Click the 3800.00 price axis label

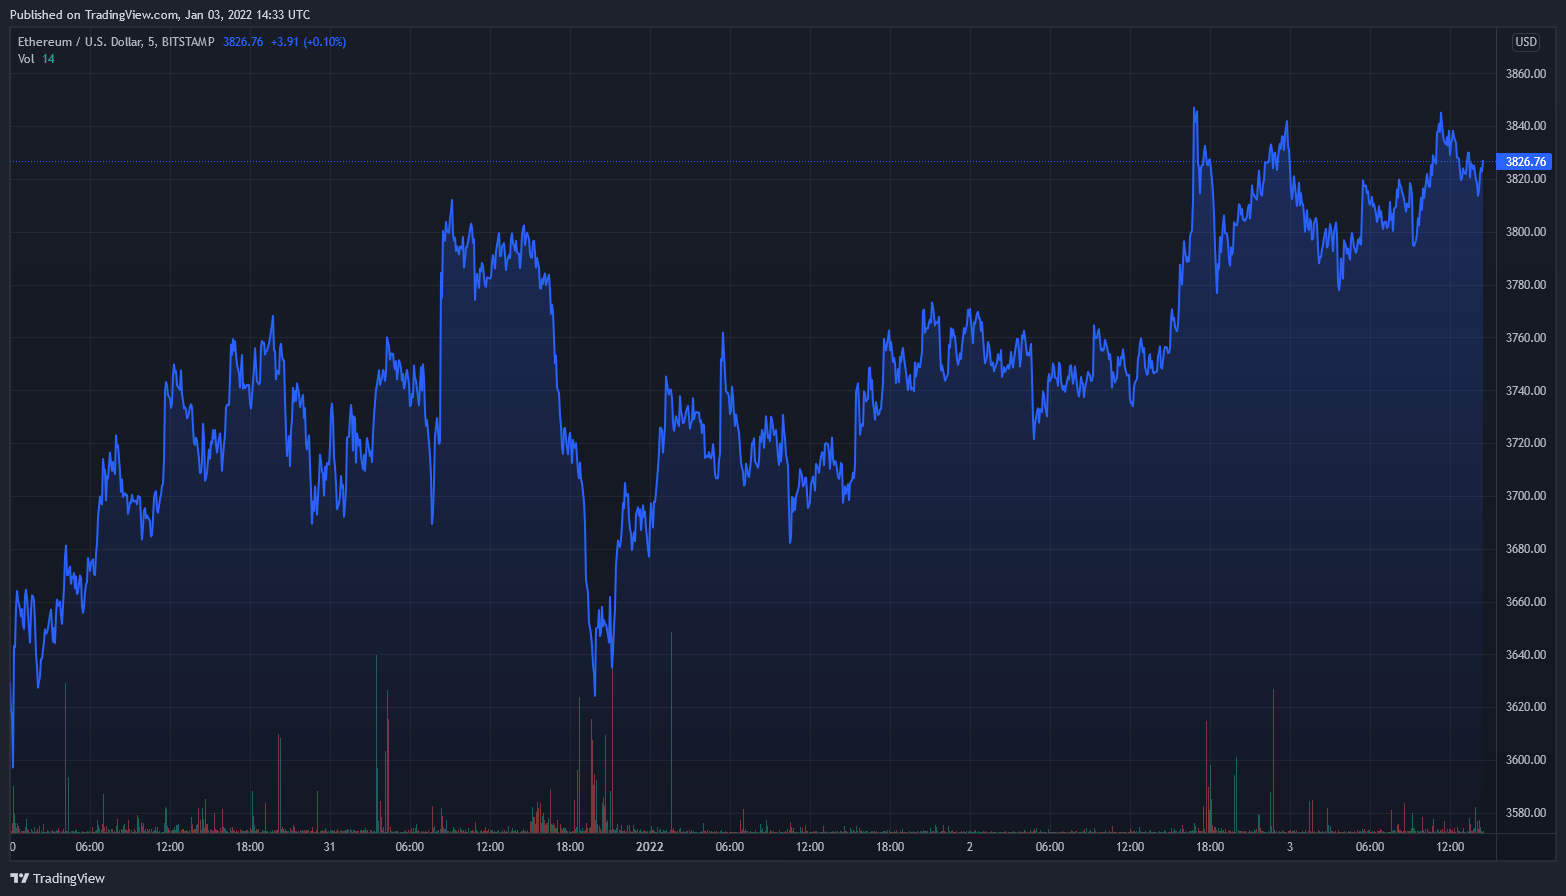[1526, 232]
